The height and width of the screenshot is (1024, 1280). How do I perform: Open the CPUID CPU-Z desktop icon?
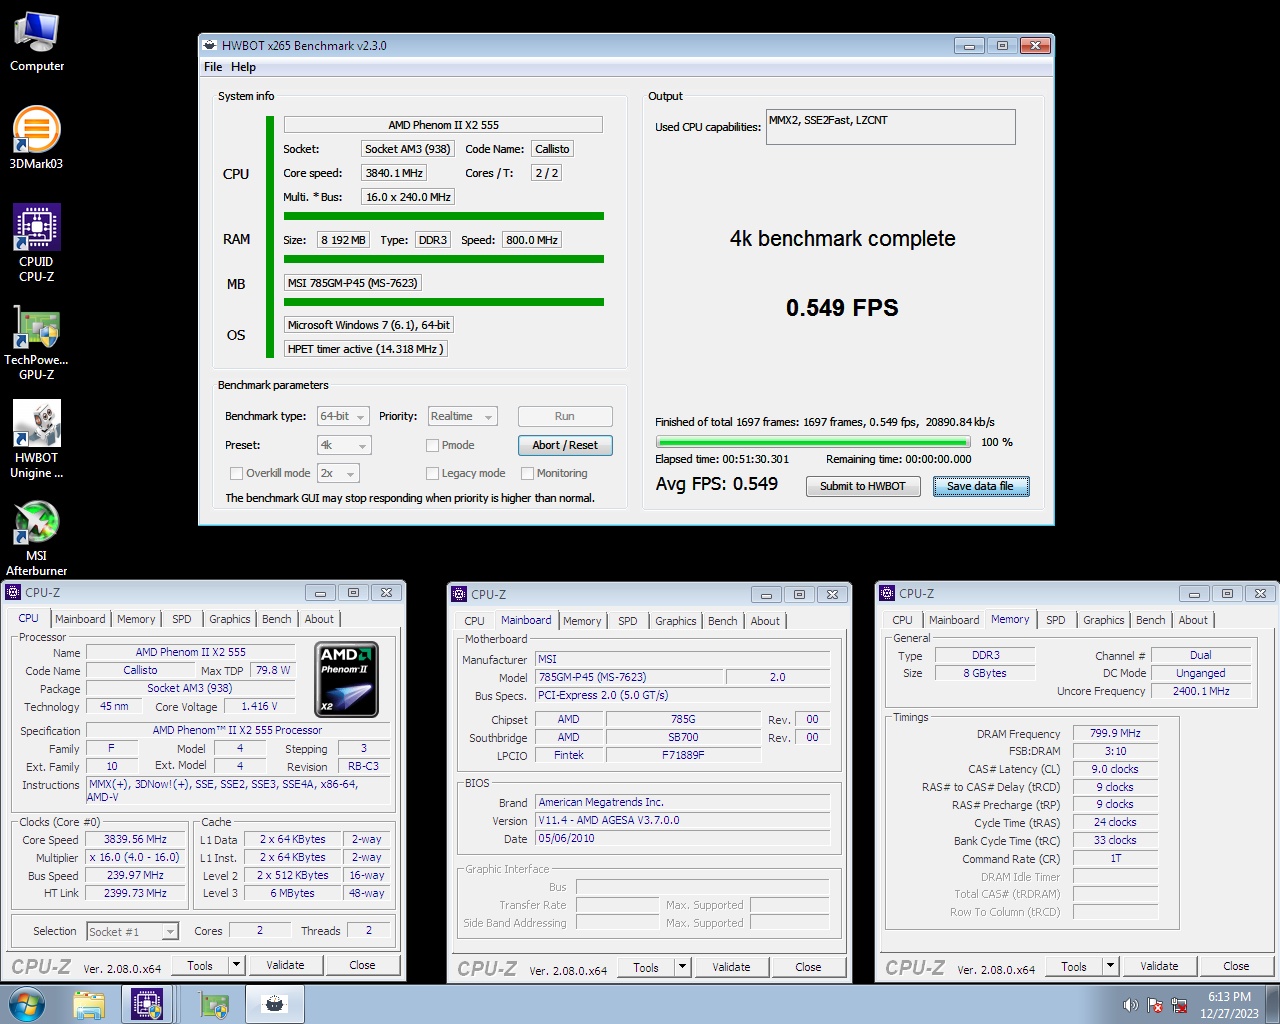(x=36, y=243)
